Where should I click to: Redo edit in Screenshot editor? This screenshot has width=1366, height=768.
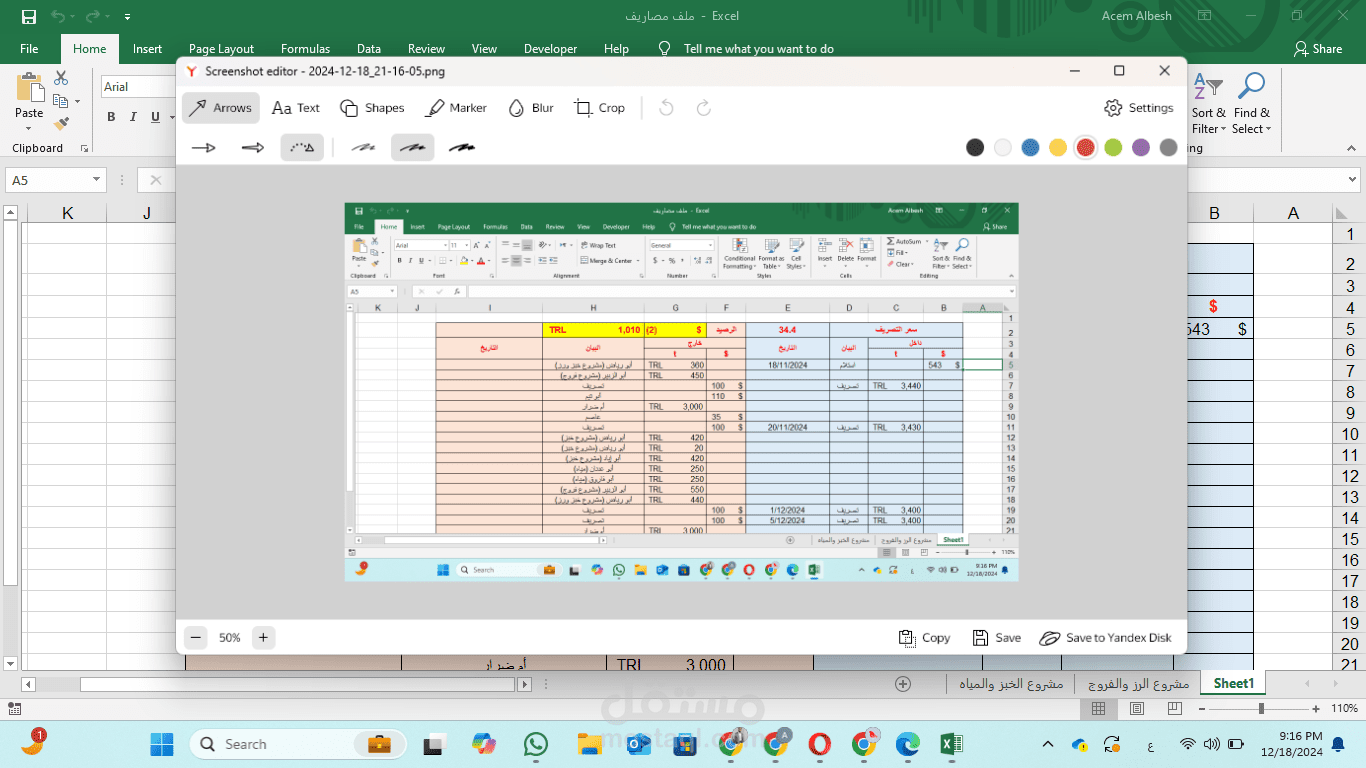703,108
